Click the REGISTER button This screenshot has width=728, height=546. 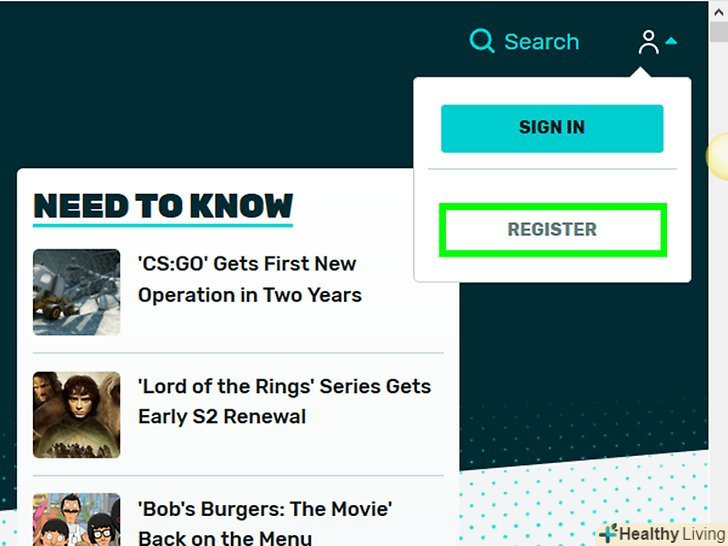[x=552, y=229]
